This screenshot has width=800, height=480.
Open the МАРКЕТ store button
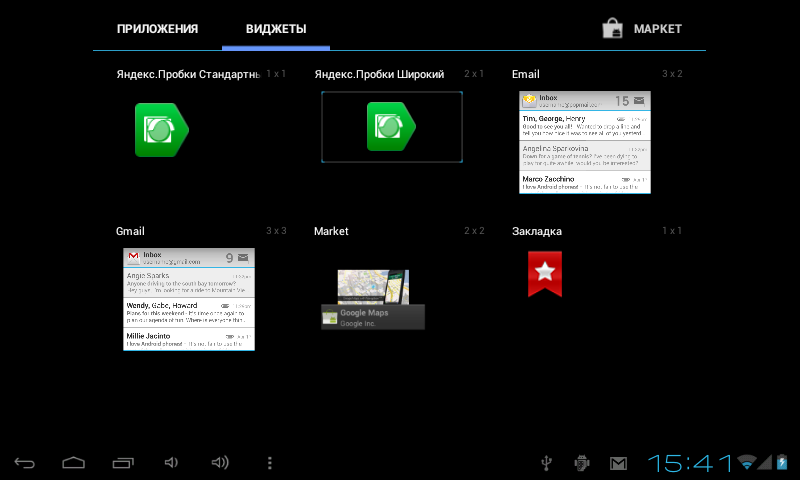click(x=656, y=29)
